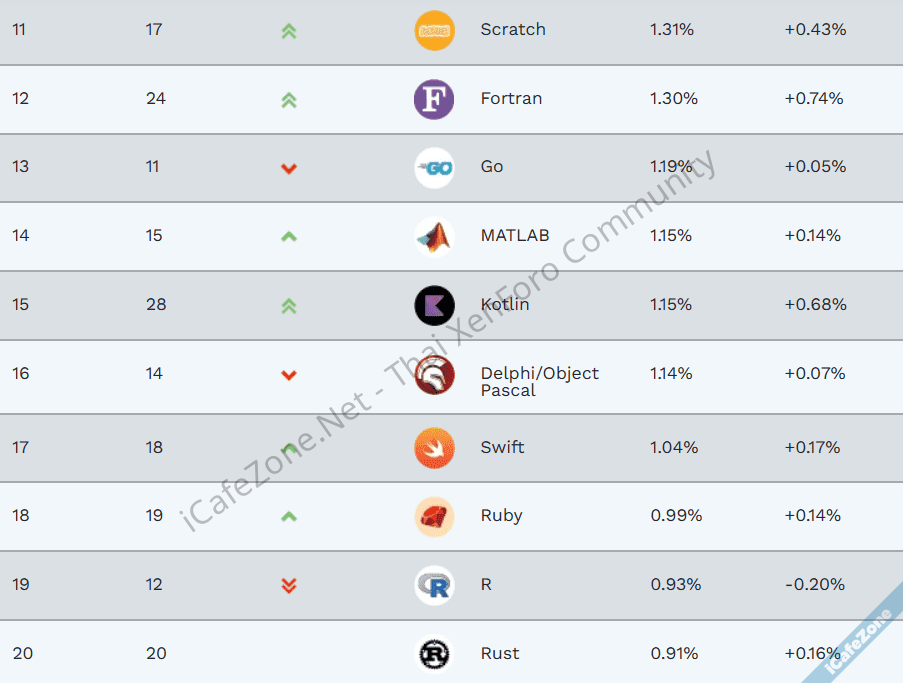Click the purple Fortran logo icon
903x683 pixels.
pyautogui.click(x=434, y=99)
